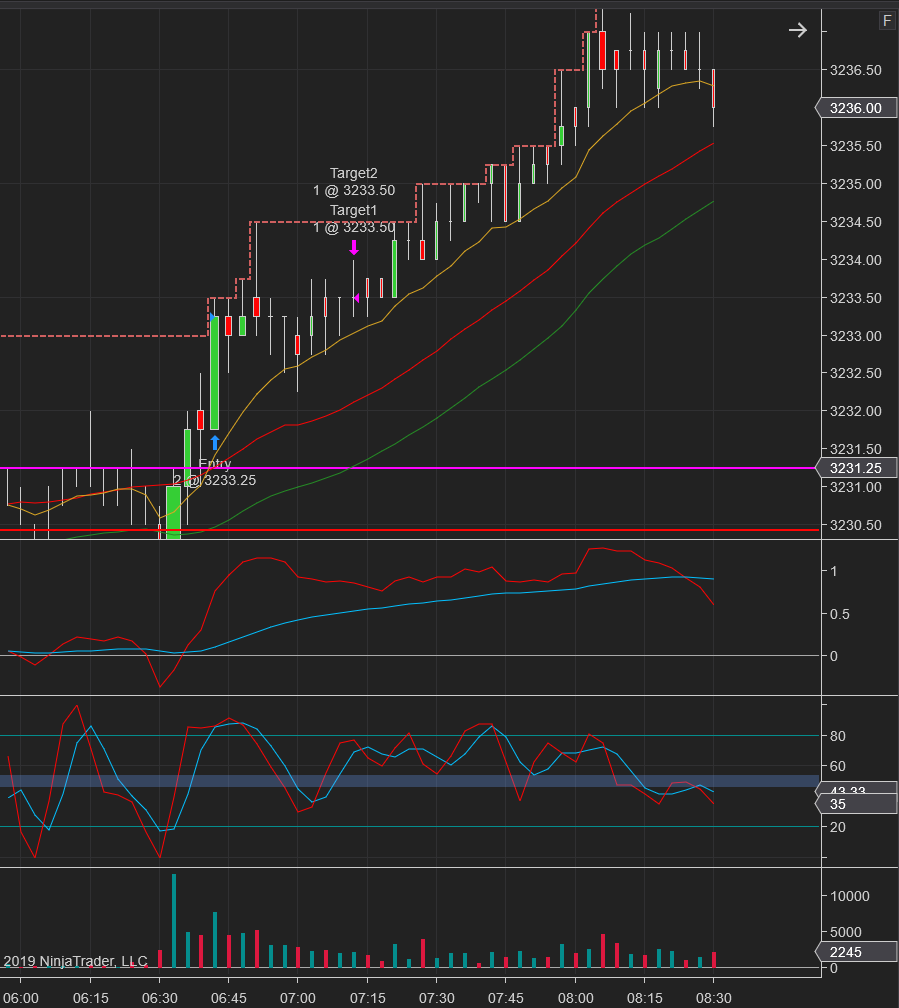Click the 08:15 time axis label
Image resolution: width=899 pixels, height=1008 pixels.
644,998
